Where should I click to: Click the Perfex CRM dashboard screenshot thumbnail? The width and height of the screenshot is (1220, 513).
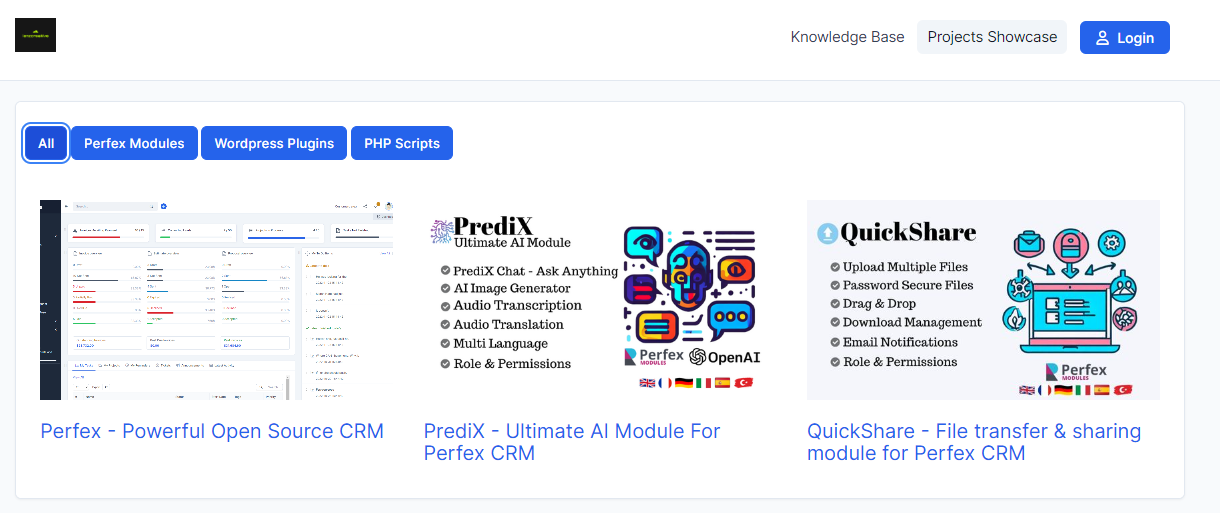[216, 299]
